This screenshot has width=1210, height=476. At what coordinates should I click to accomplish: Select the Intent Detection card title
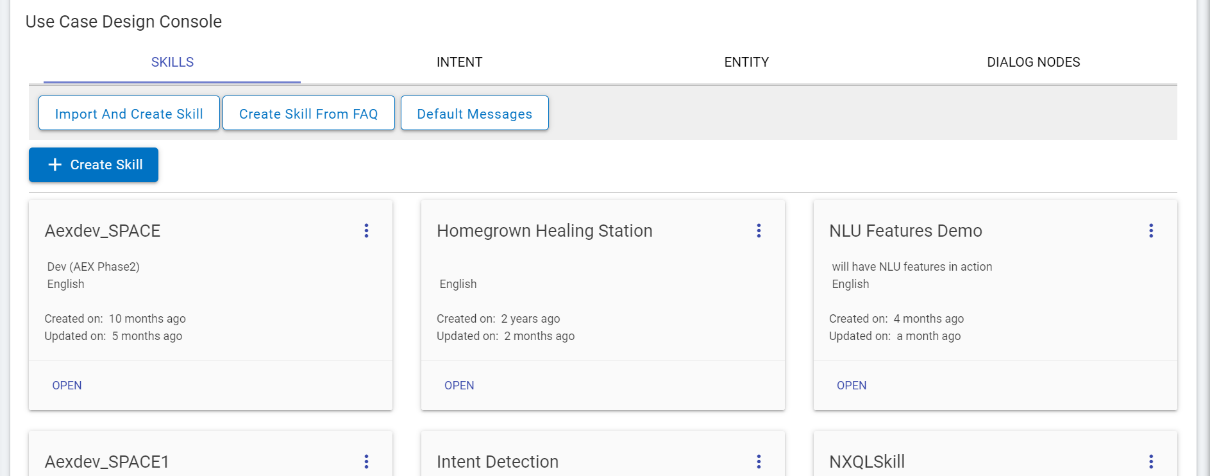click(x=497, y=462)
